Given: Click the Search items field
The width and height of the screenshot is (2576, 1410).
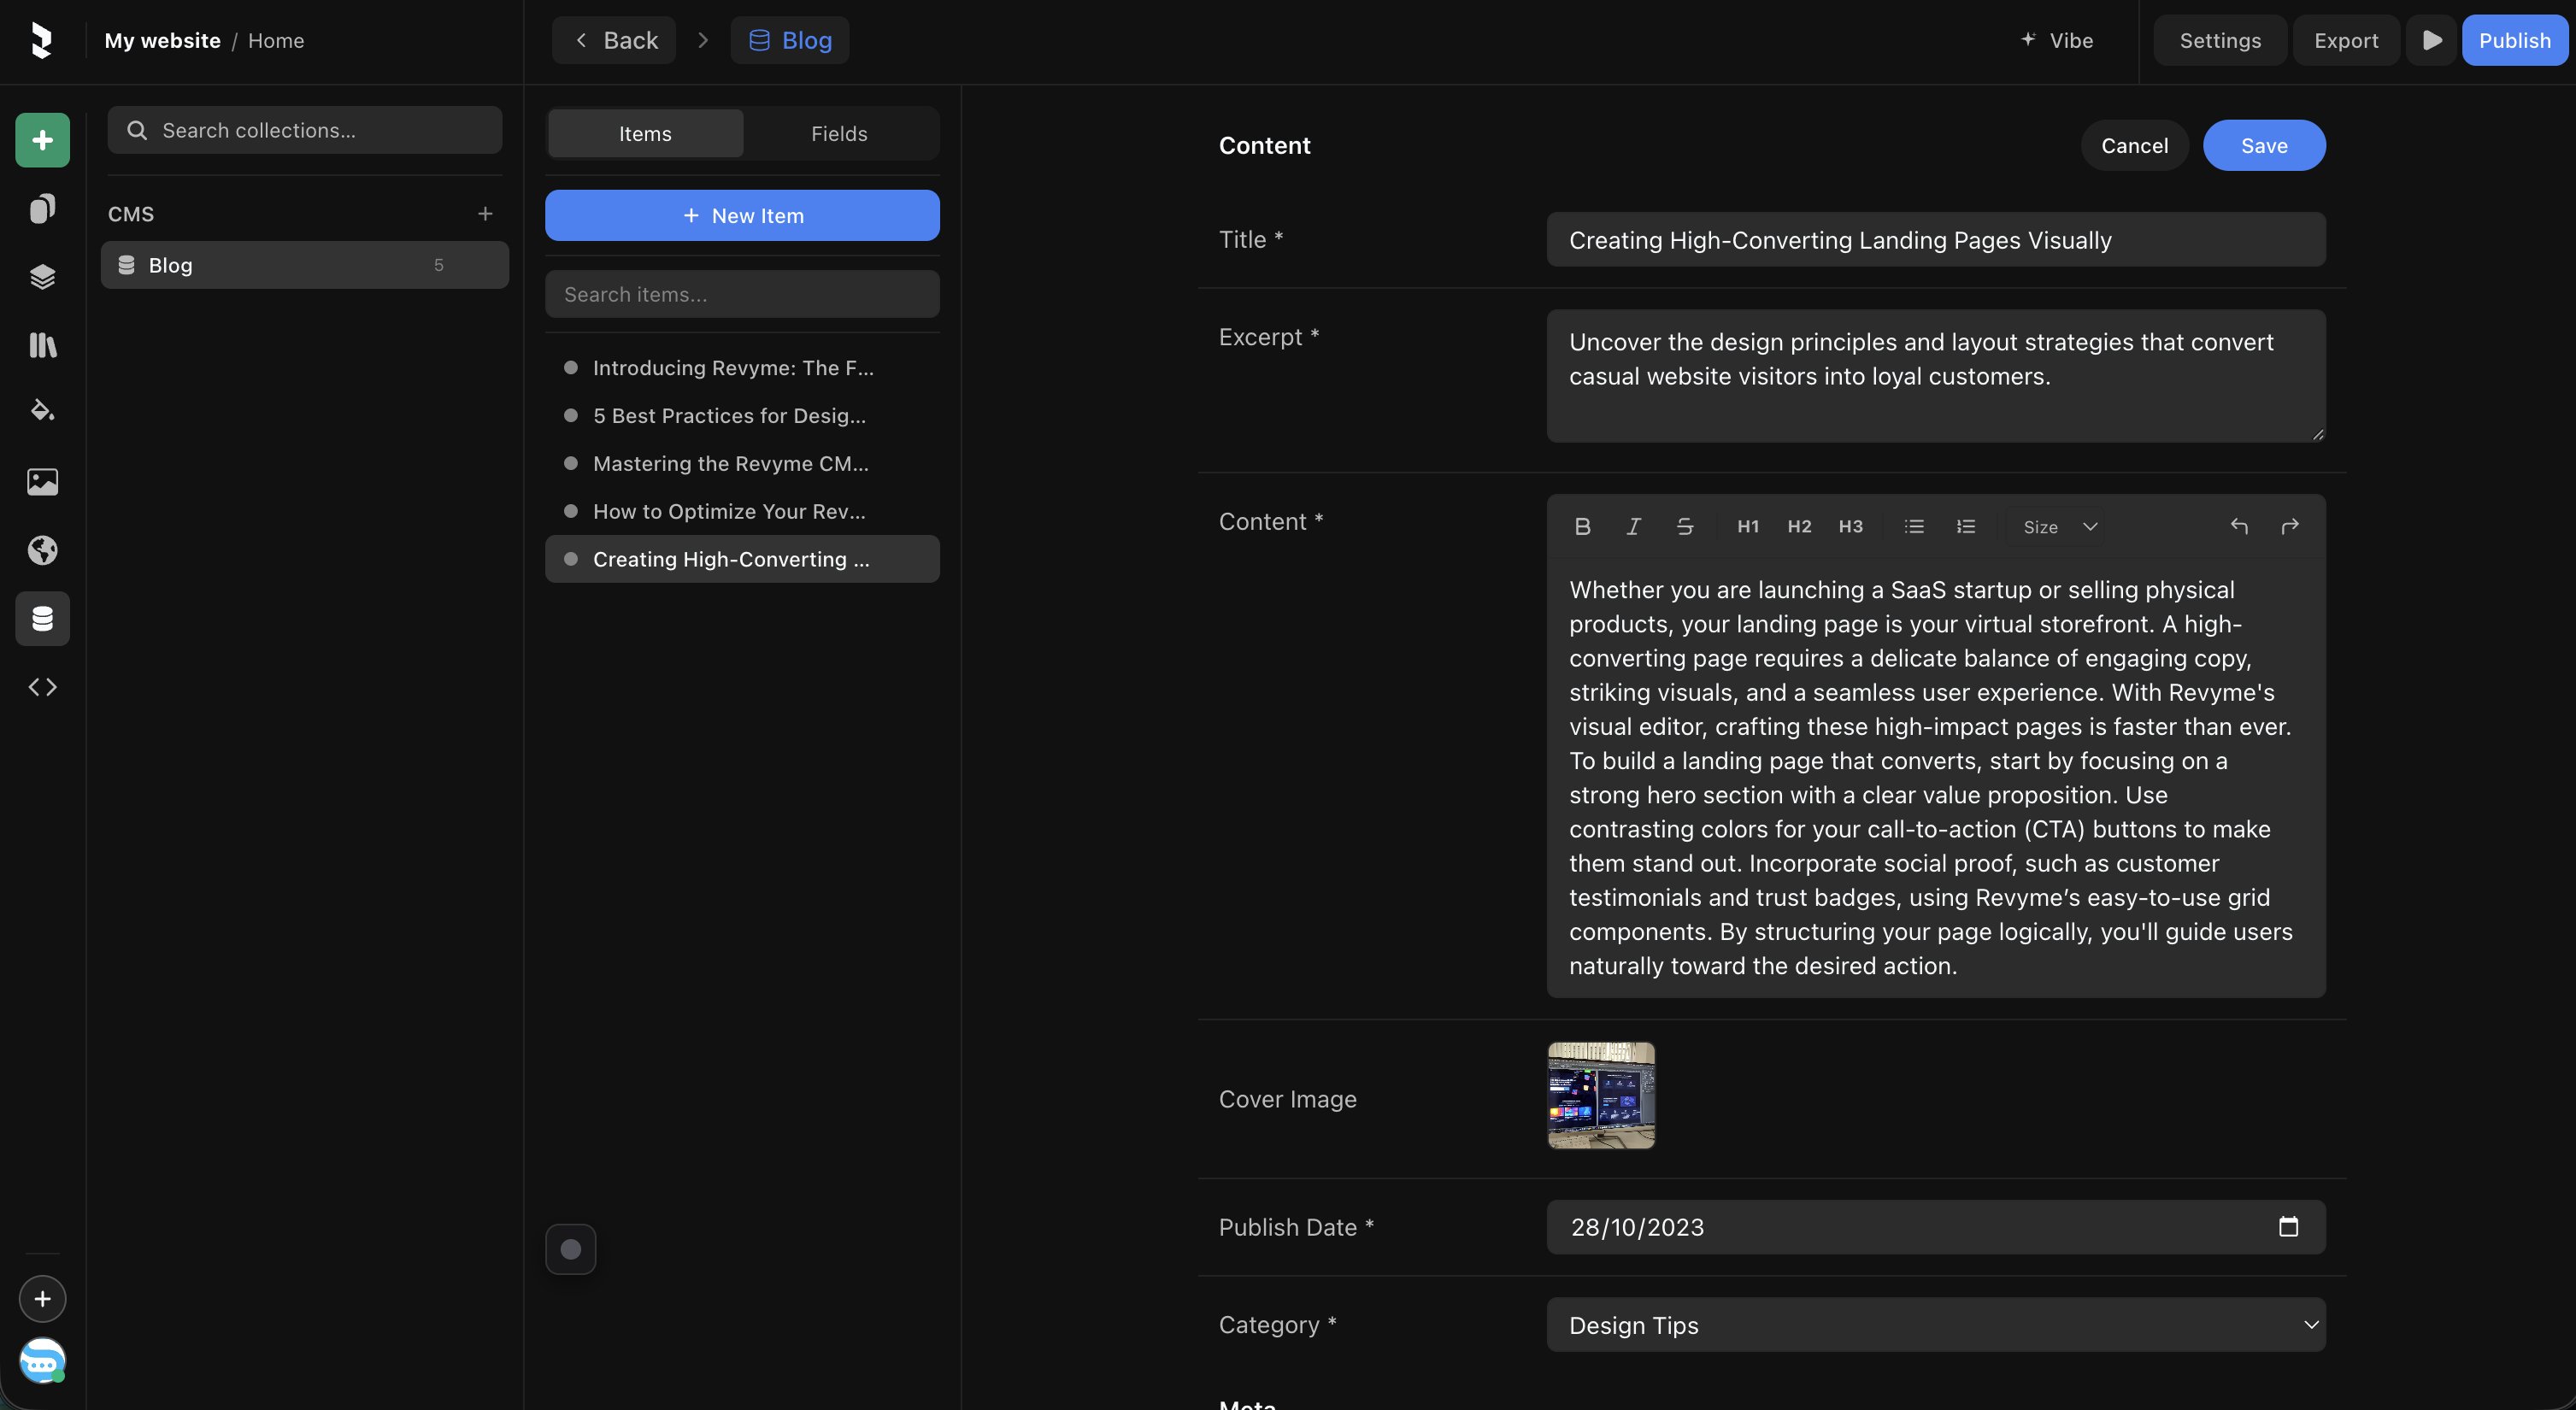Looking at the screenshot, I should pos(742,294).
